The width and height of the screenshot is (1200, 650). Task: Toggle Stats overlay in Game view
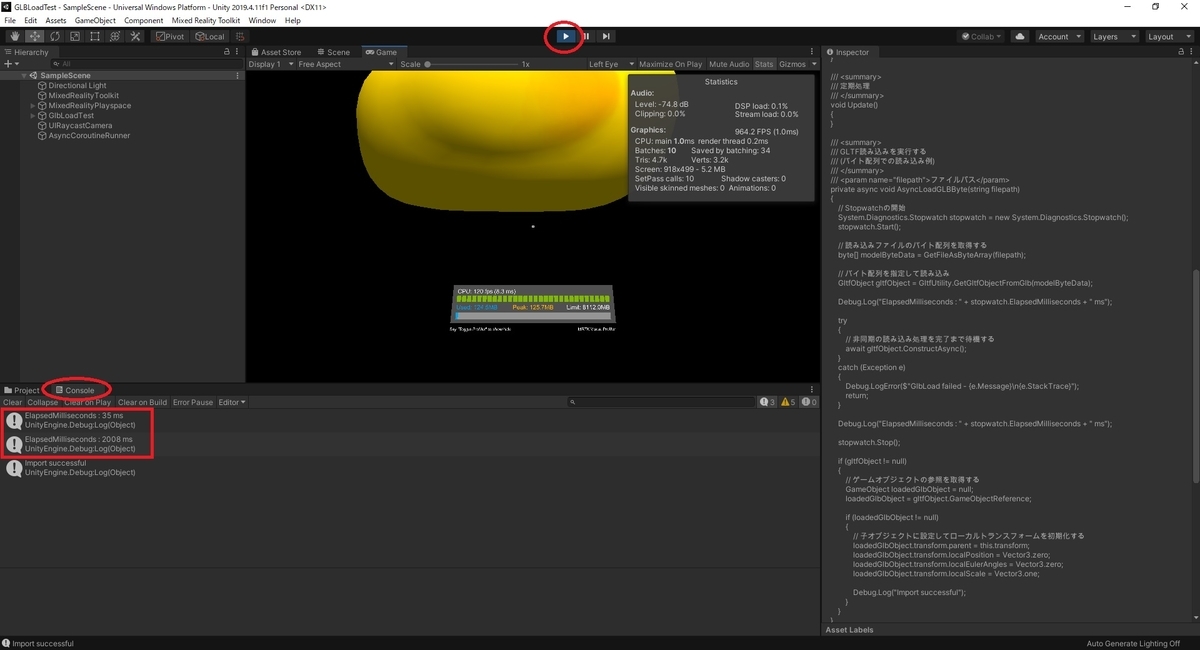tap(764, 64)
